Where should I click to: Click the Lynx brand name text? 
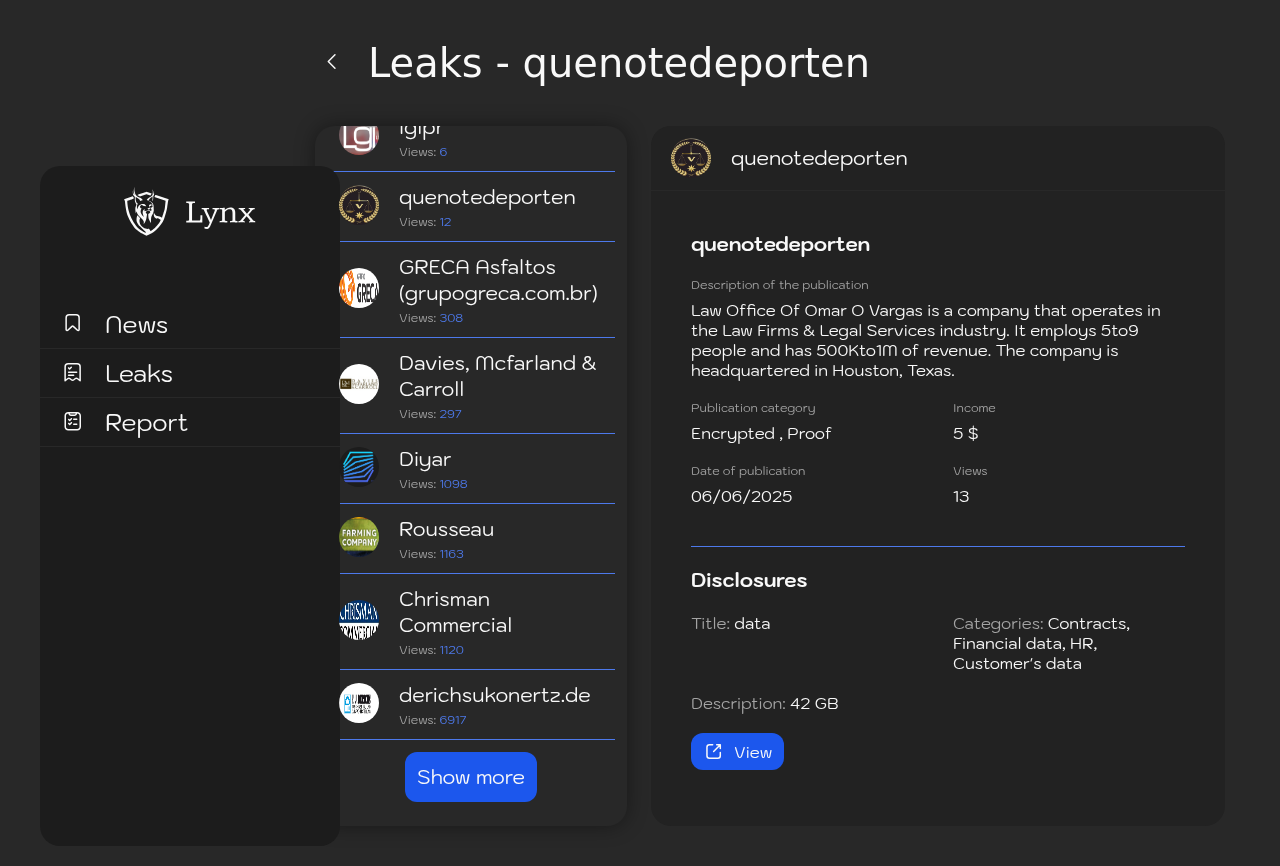pos(220,213)
